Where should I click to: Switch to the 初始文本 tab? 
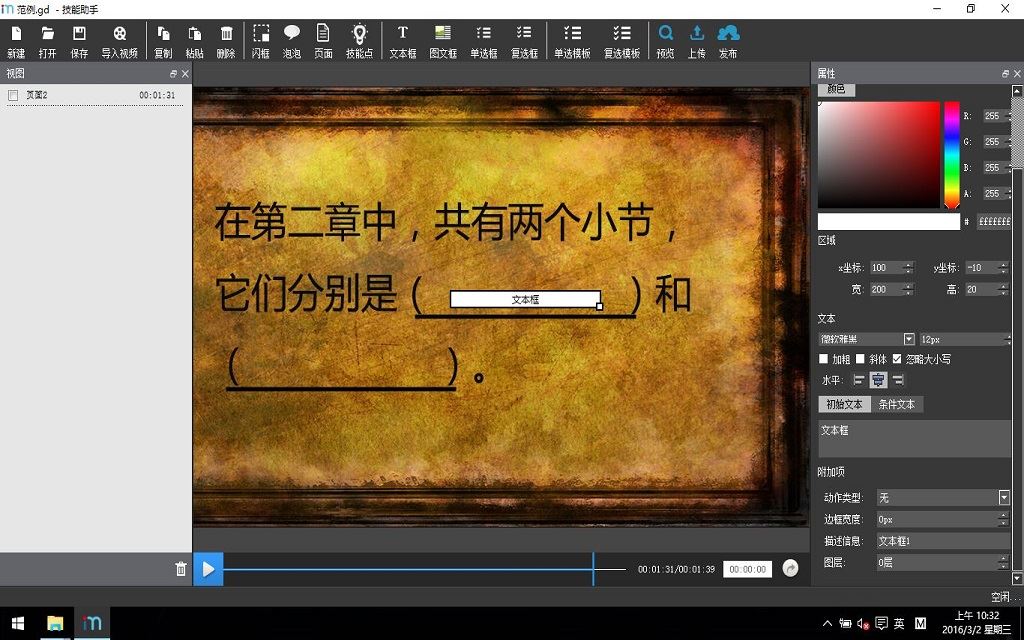pyautogui.click(x=844, y=404)
